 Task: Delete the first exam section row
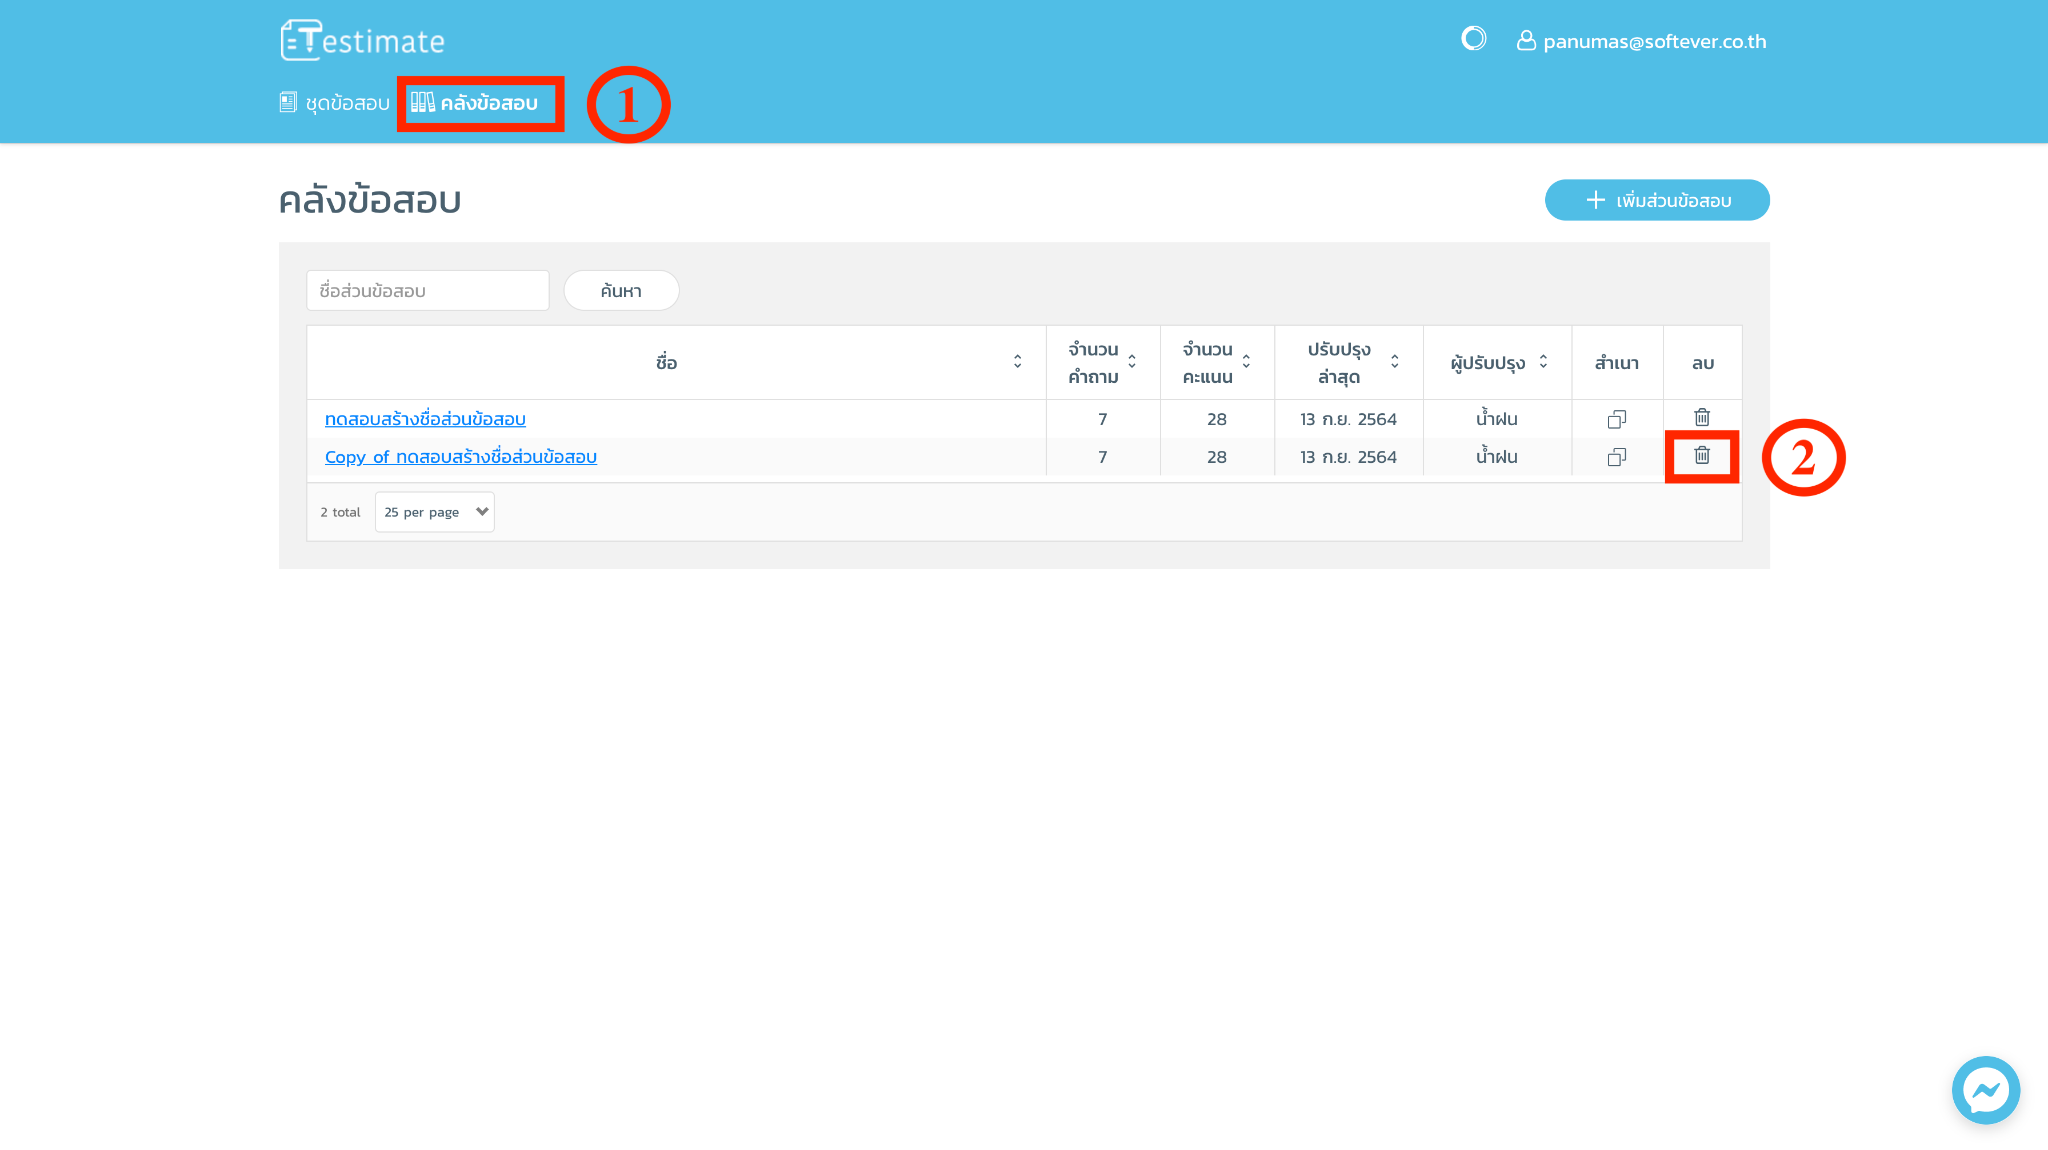pos(1701,418)
